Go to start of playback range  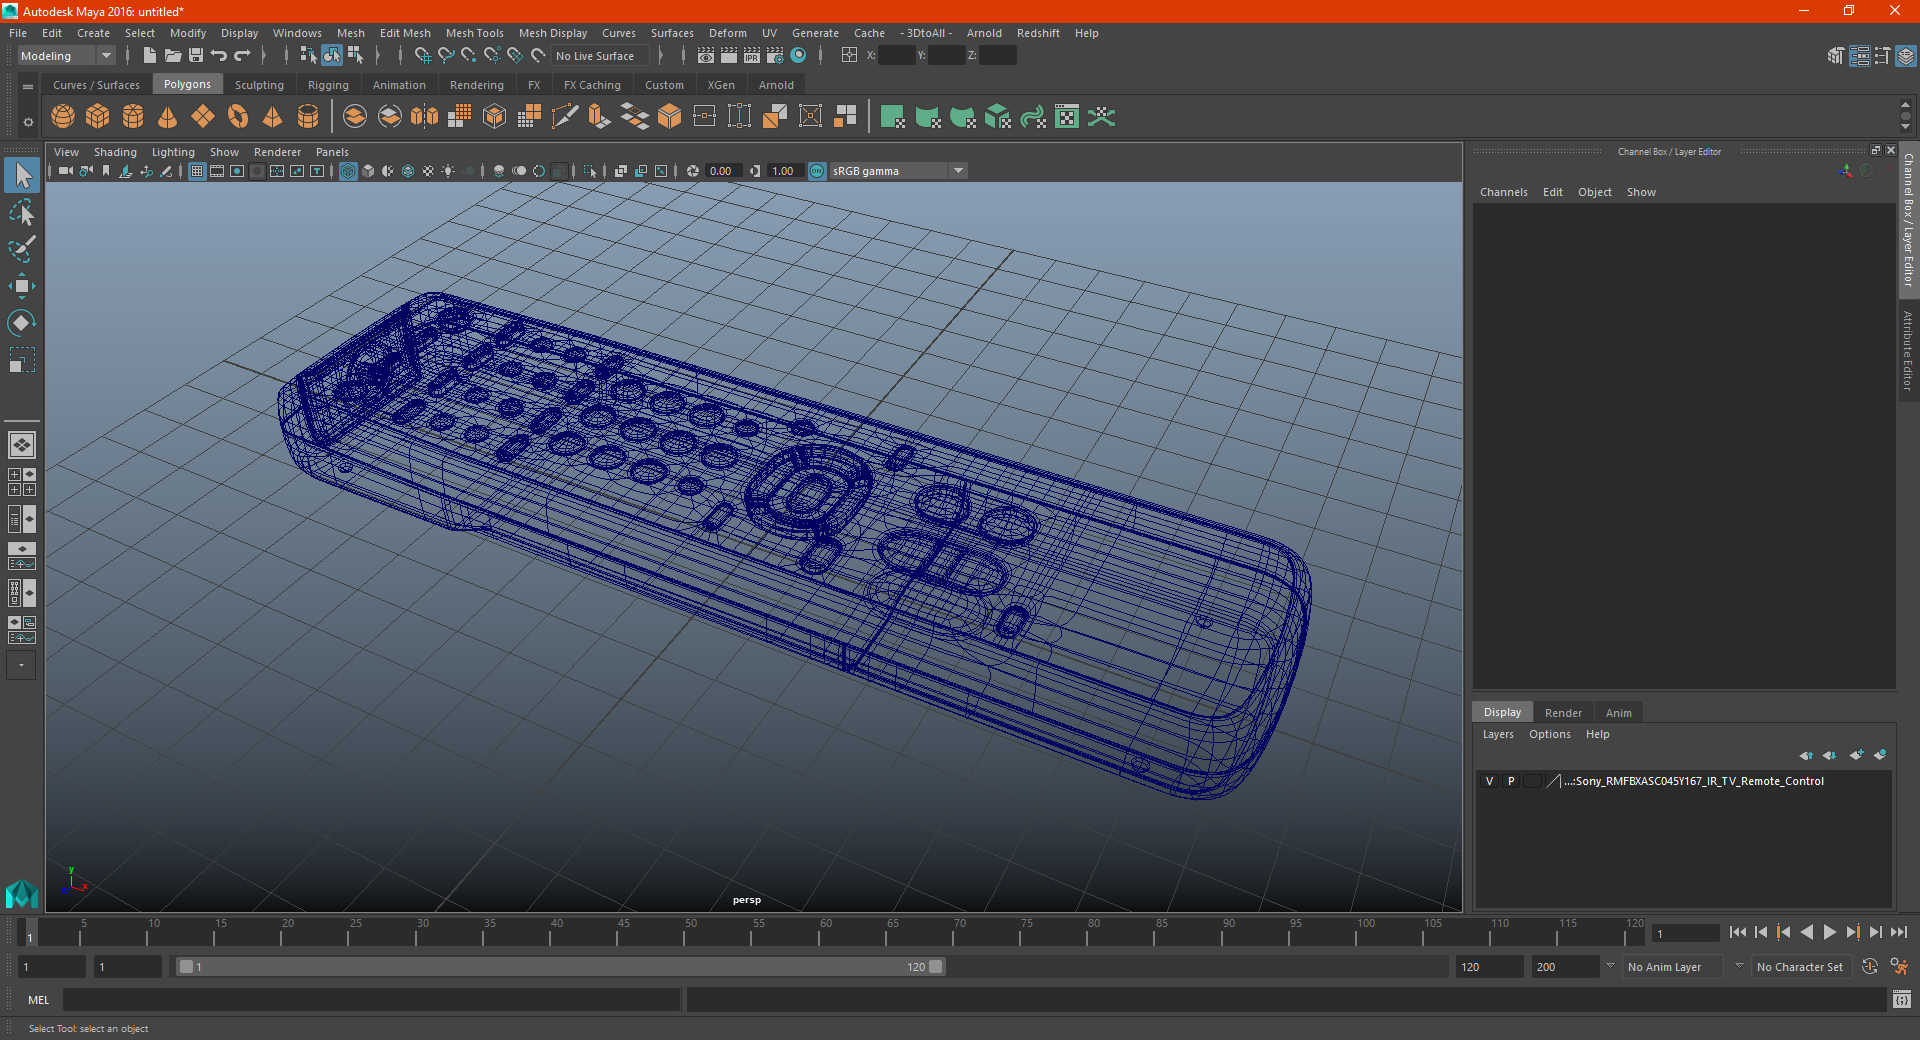click(1738, 932)
